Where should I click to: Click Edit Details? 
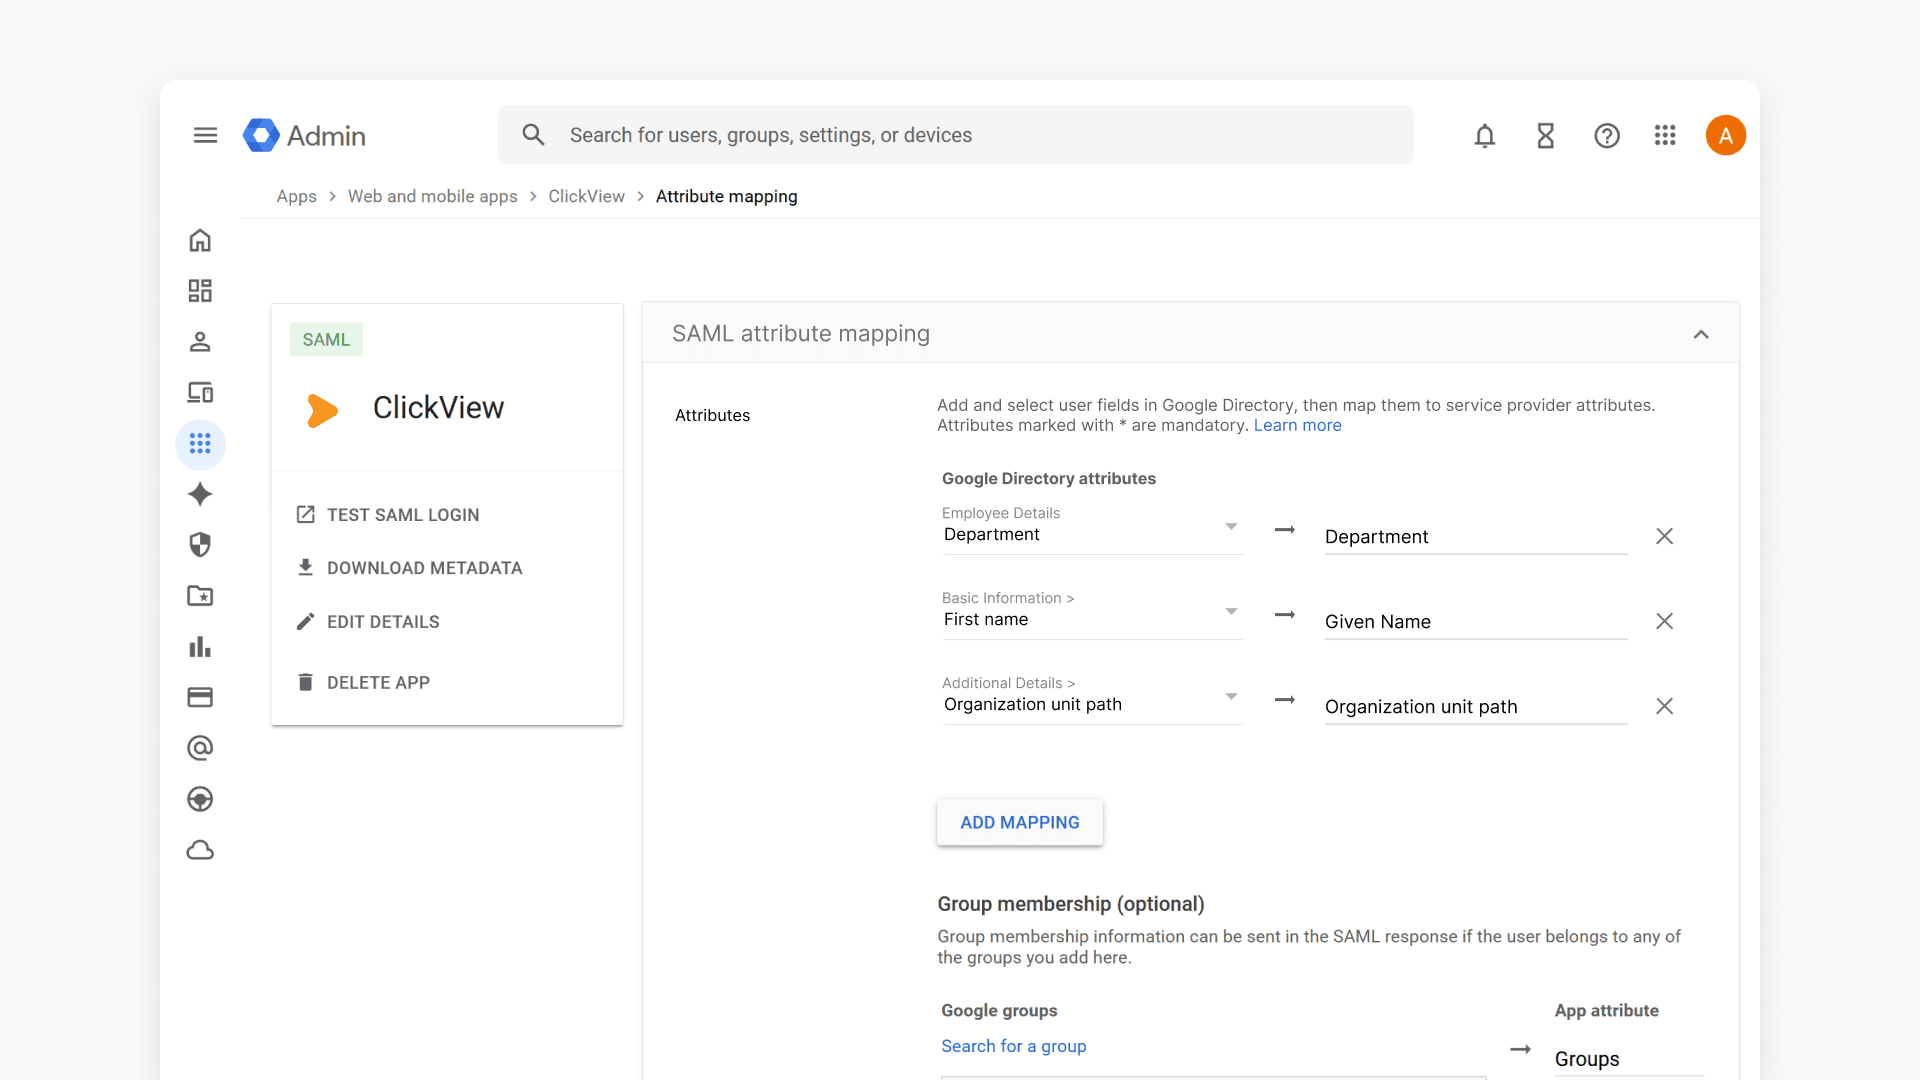click(x=368, y=622)
